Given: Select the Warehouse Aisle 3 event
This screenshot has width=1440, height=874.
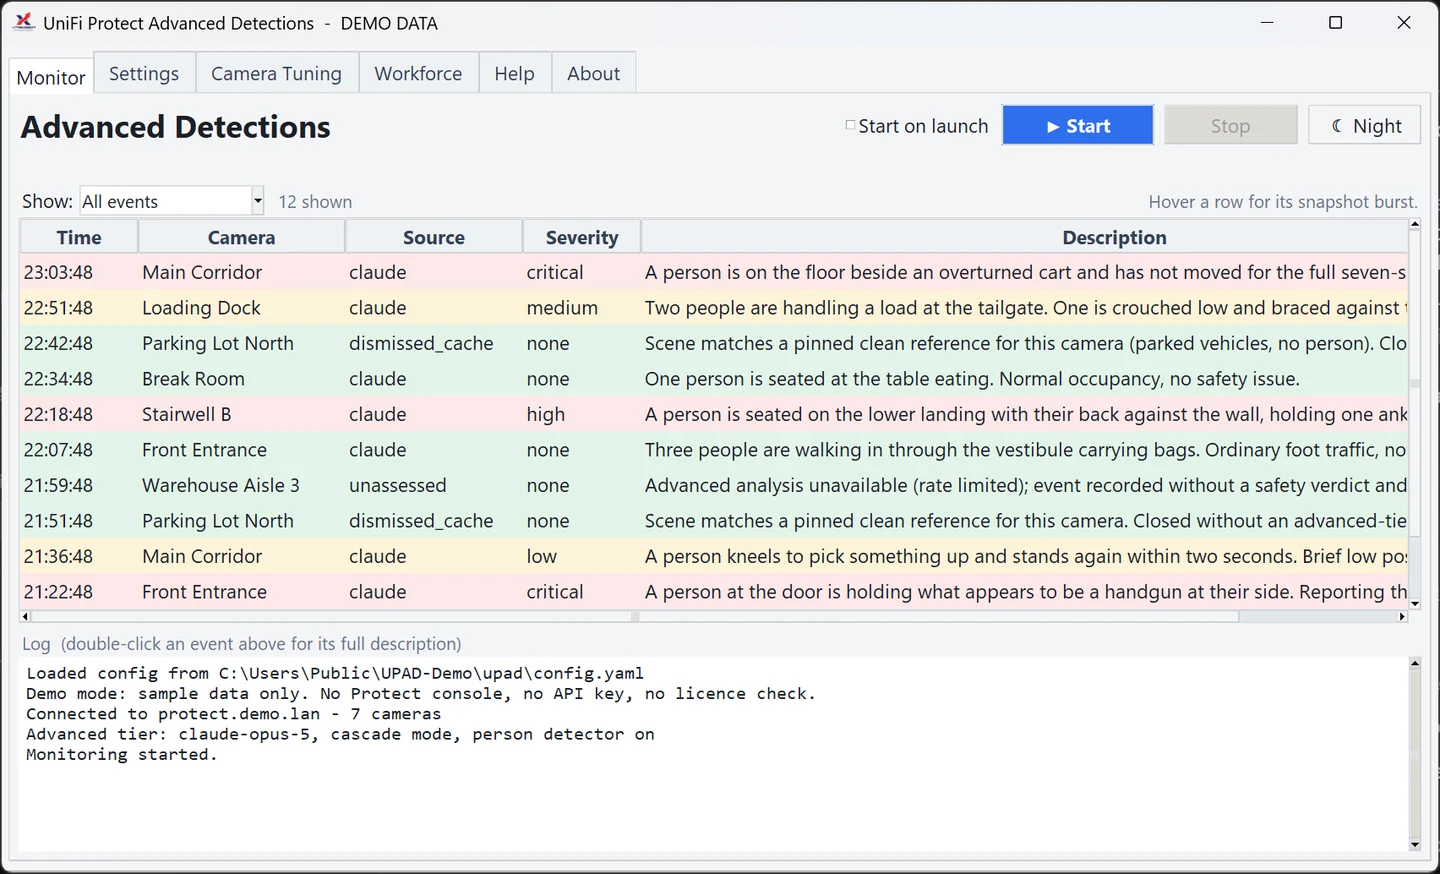Looking at the screenshot, I should 714,485.
